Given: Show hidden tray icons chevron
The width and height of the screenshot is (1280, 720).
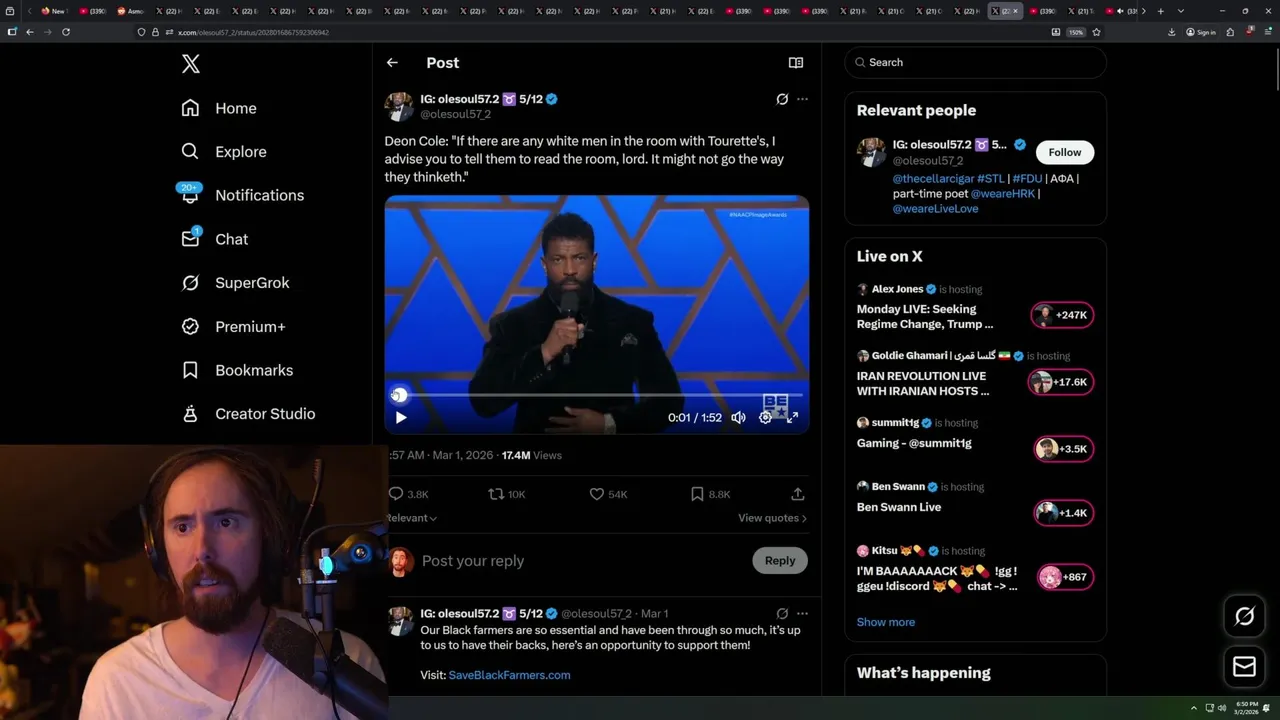Looking at the screenshot, I should pyautogui.click(x=1193, y=708).
